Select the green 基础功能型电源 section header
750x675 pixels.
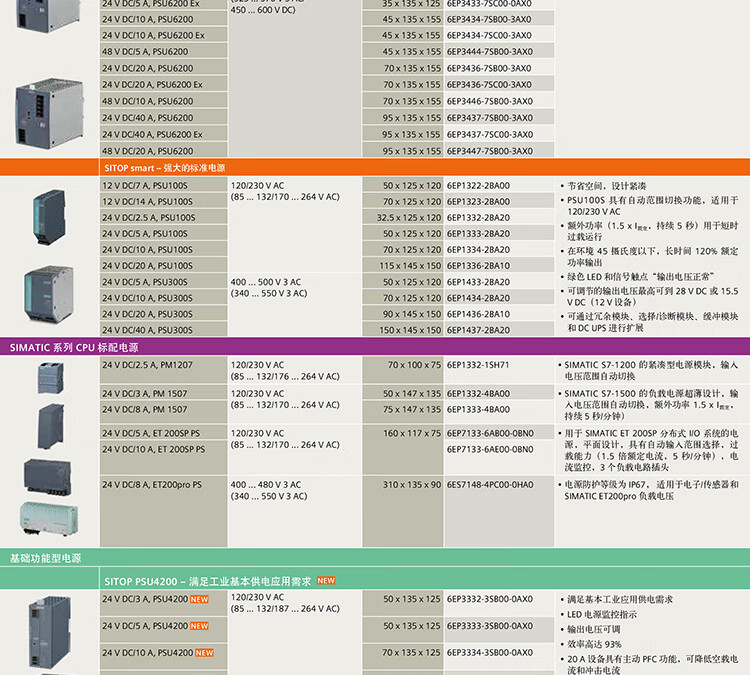[x=375, y=558]
